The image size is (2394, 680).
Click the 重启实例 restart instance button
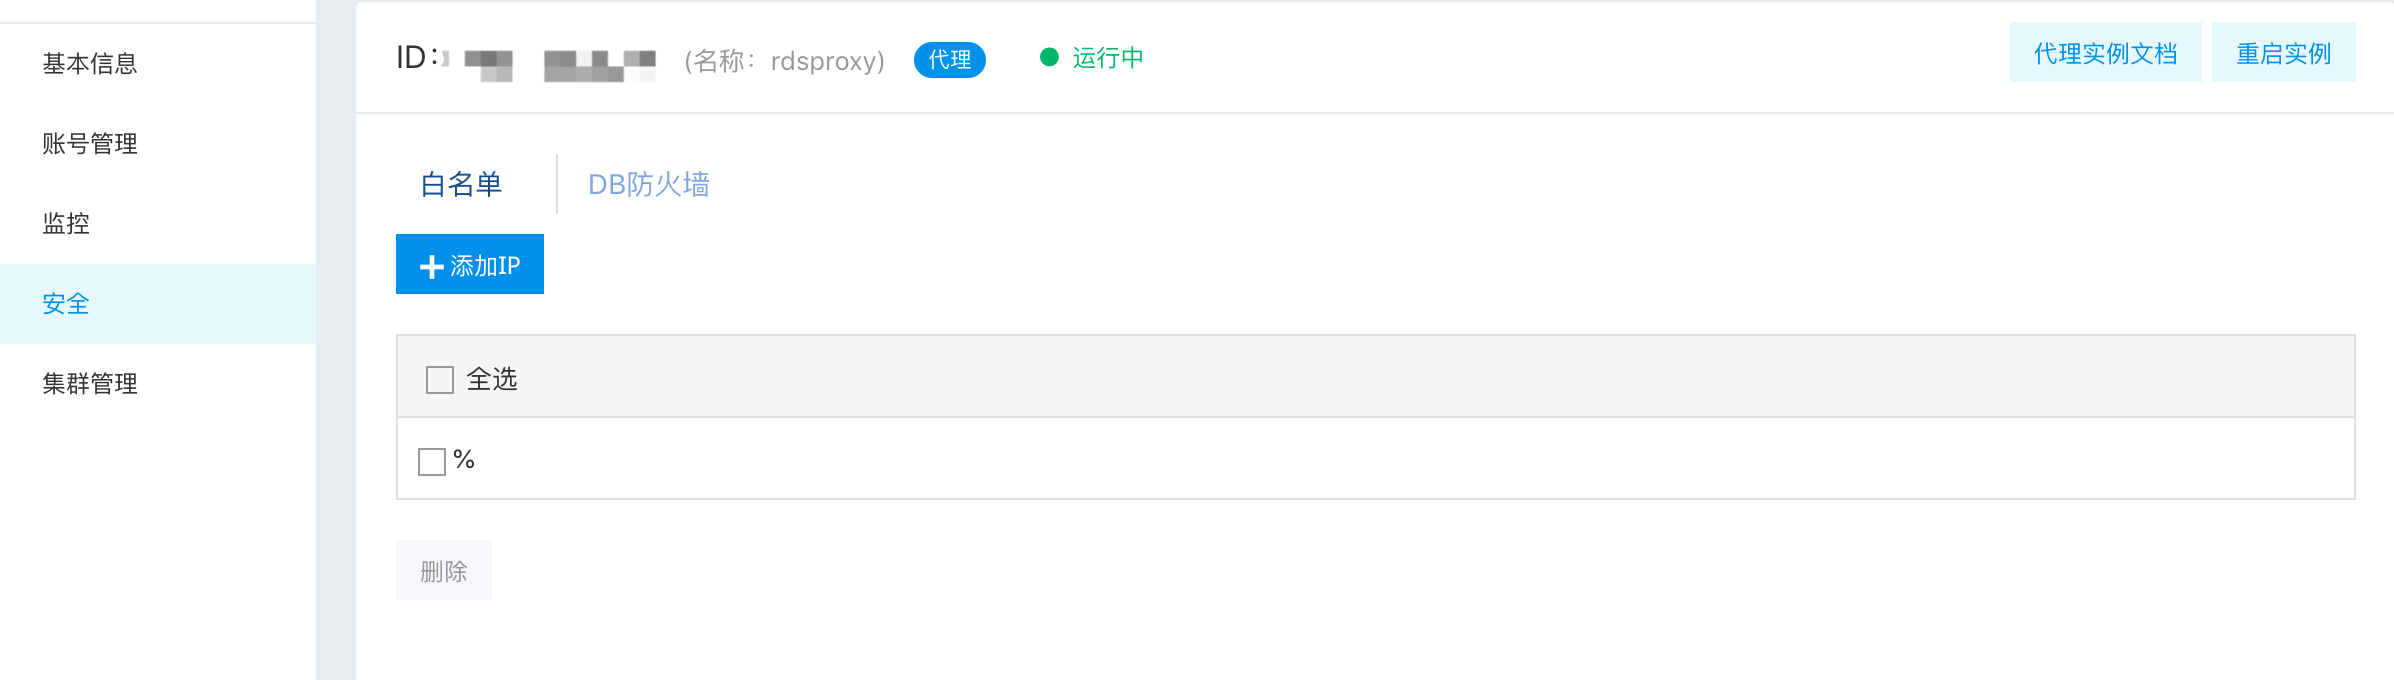[x=2284, y=52]
